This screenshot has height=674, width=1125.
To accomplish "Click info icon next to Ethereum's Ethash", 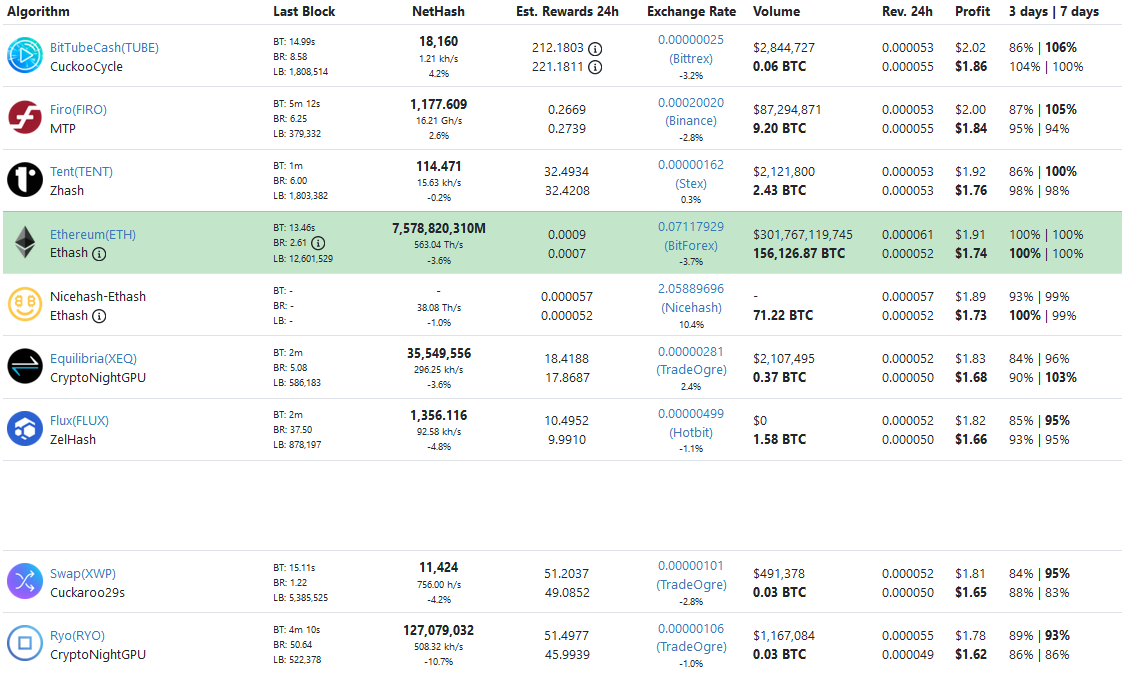I will pos(100,254).
